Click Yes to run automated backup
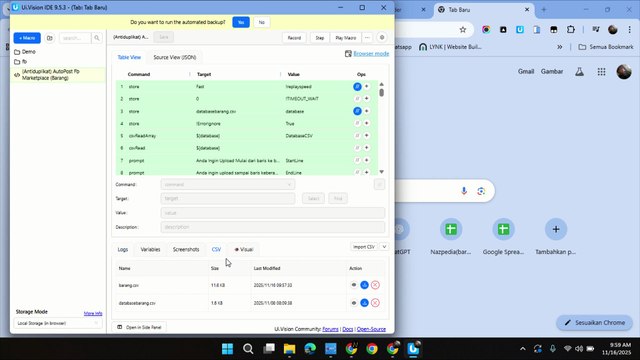The height and width of the screenshot is (360, 640). [x=241, y=22]
